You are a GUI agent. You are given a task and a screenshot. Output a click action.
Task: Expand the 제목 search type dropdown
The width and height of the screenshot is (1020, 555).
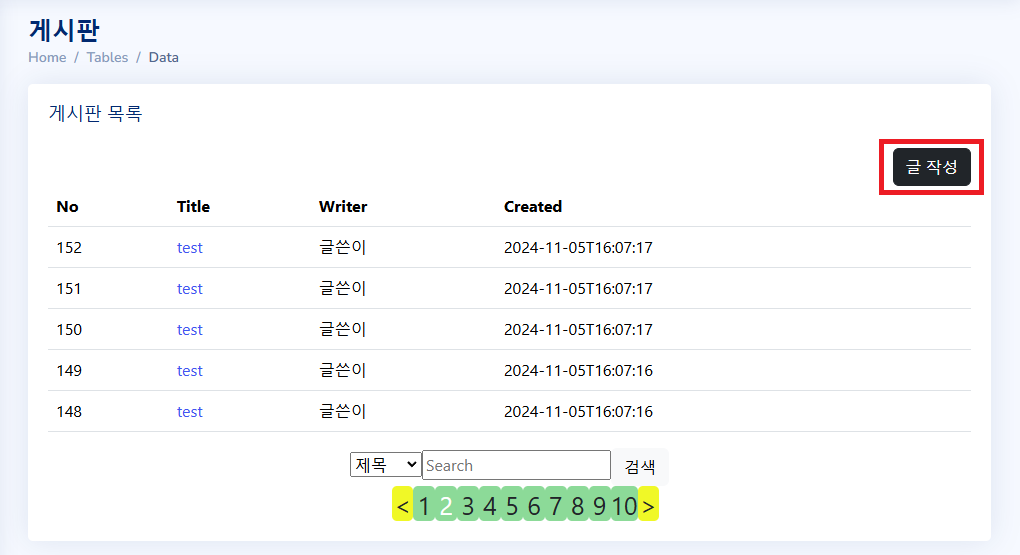[x=386, y=465]
